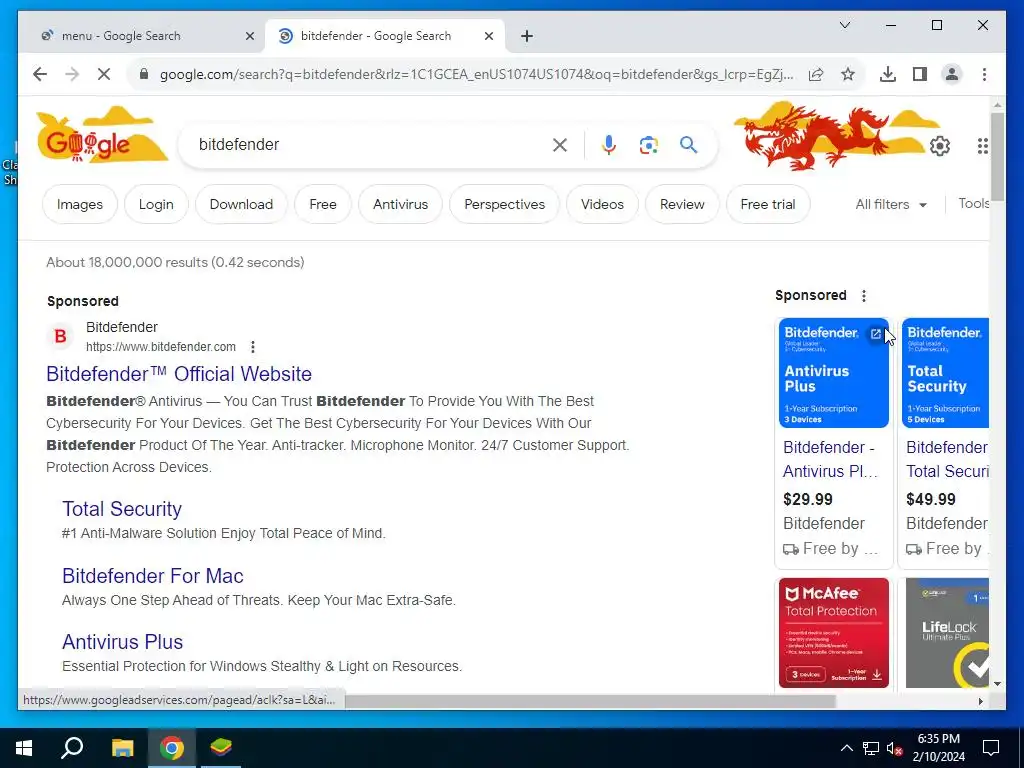This screenshot has width=1024, height=768.
Task: Filter results by Images
Action: [x=80, y=204]
